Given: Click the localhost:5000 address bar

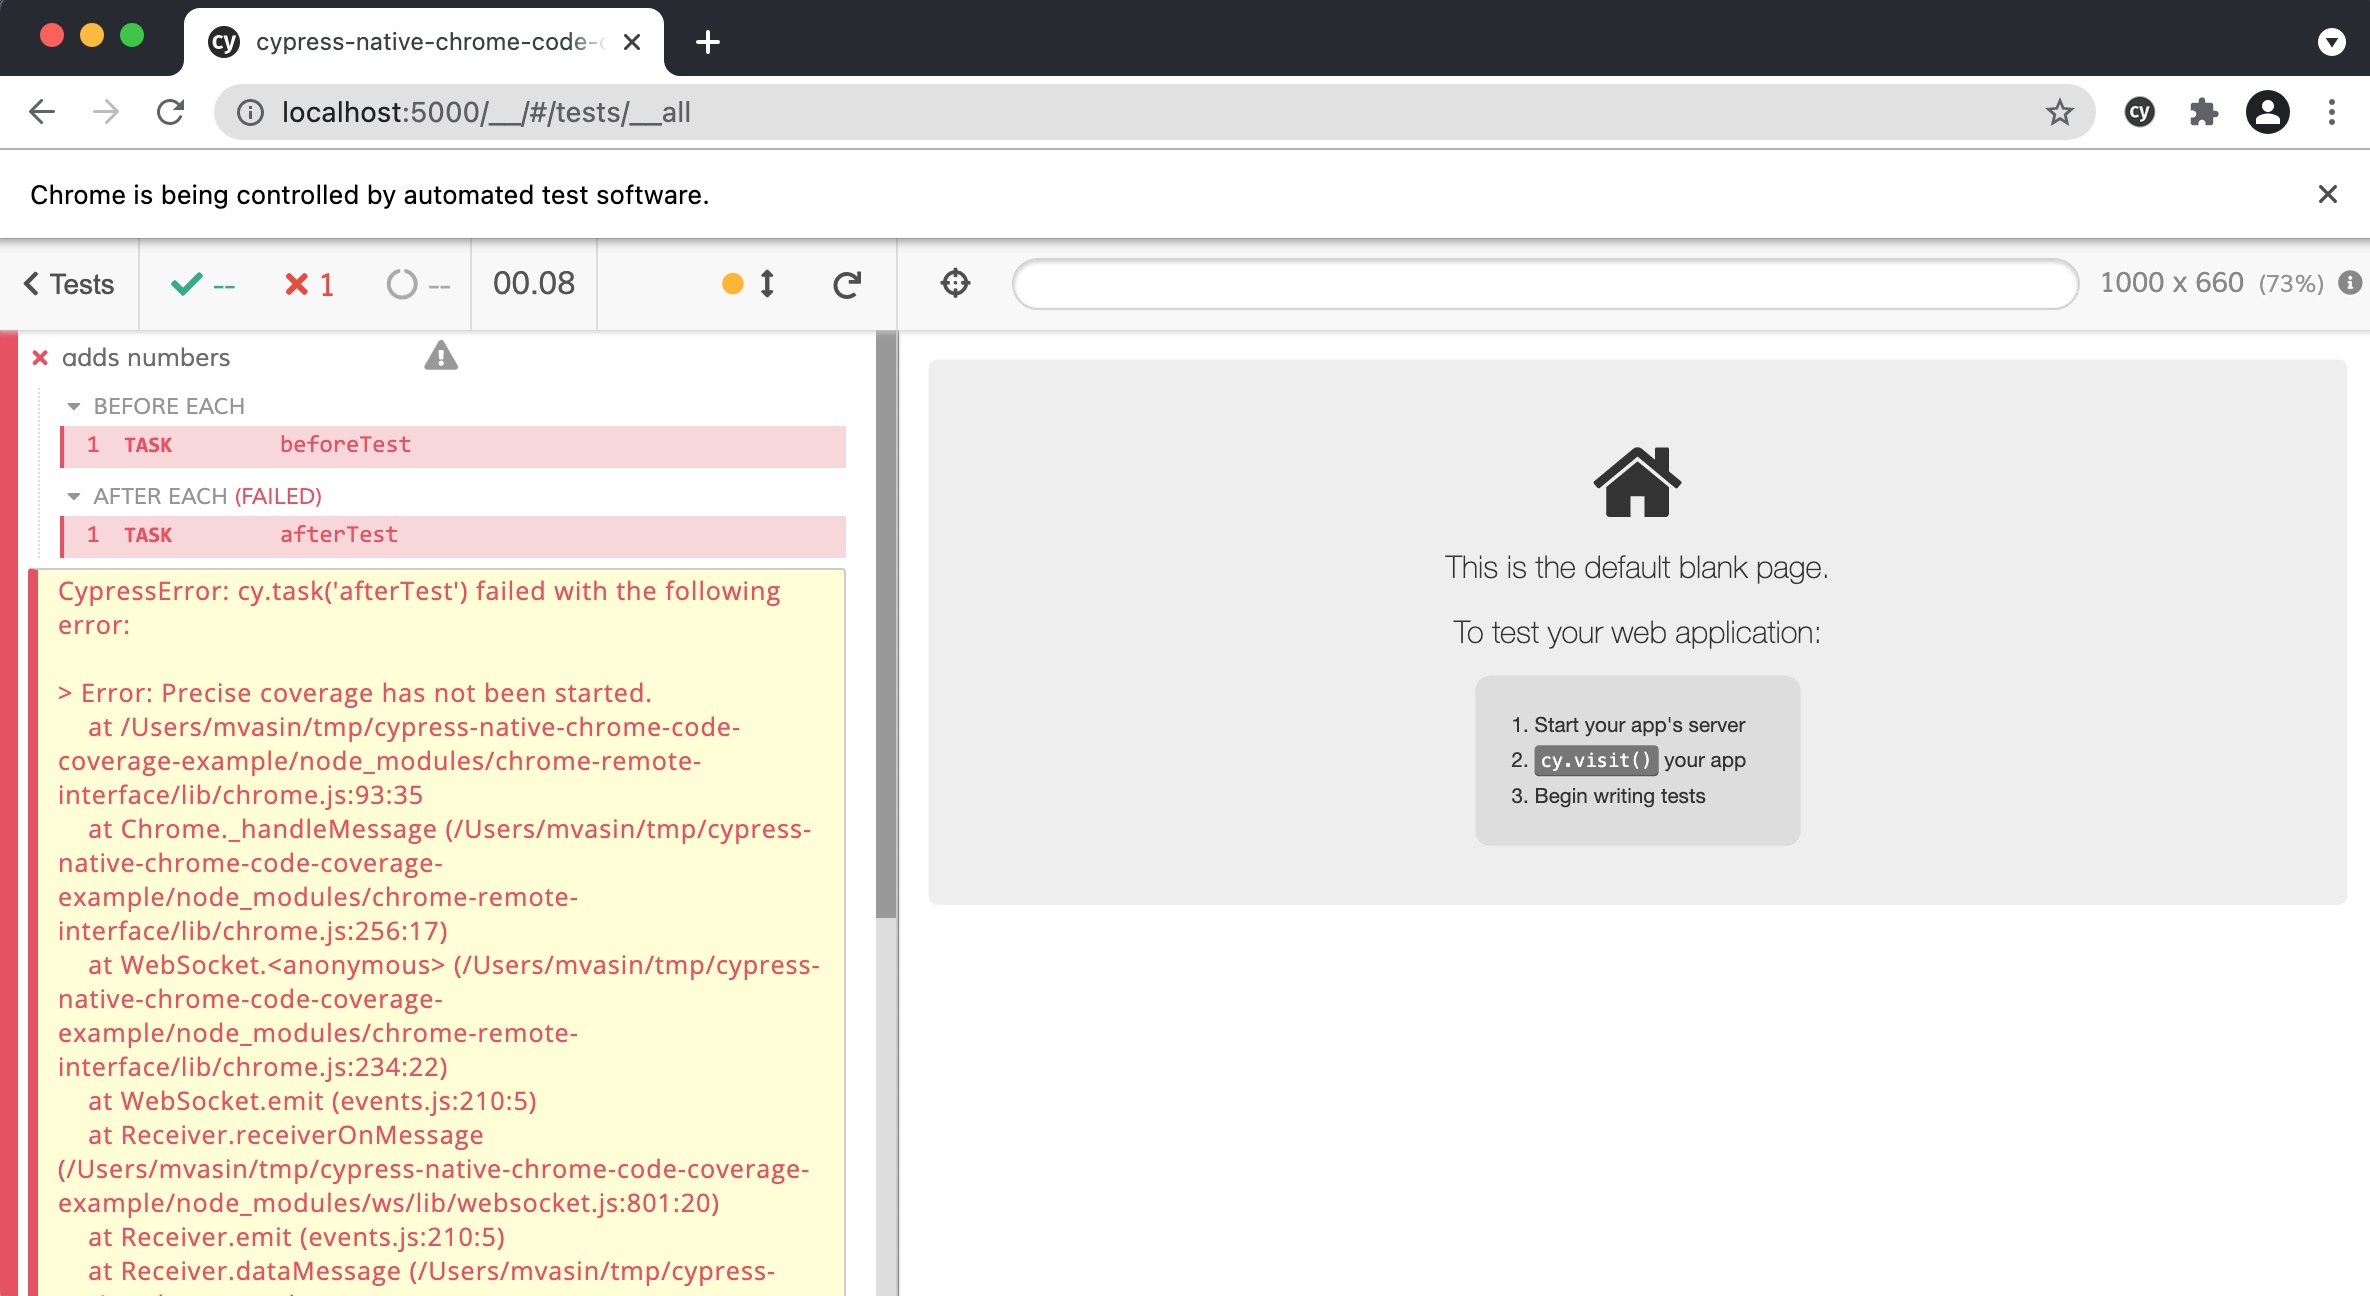Looking at the screenshot, I should pos(1155,112).
